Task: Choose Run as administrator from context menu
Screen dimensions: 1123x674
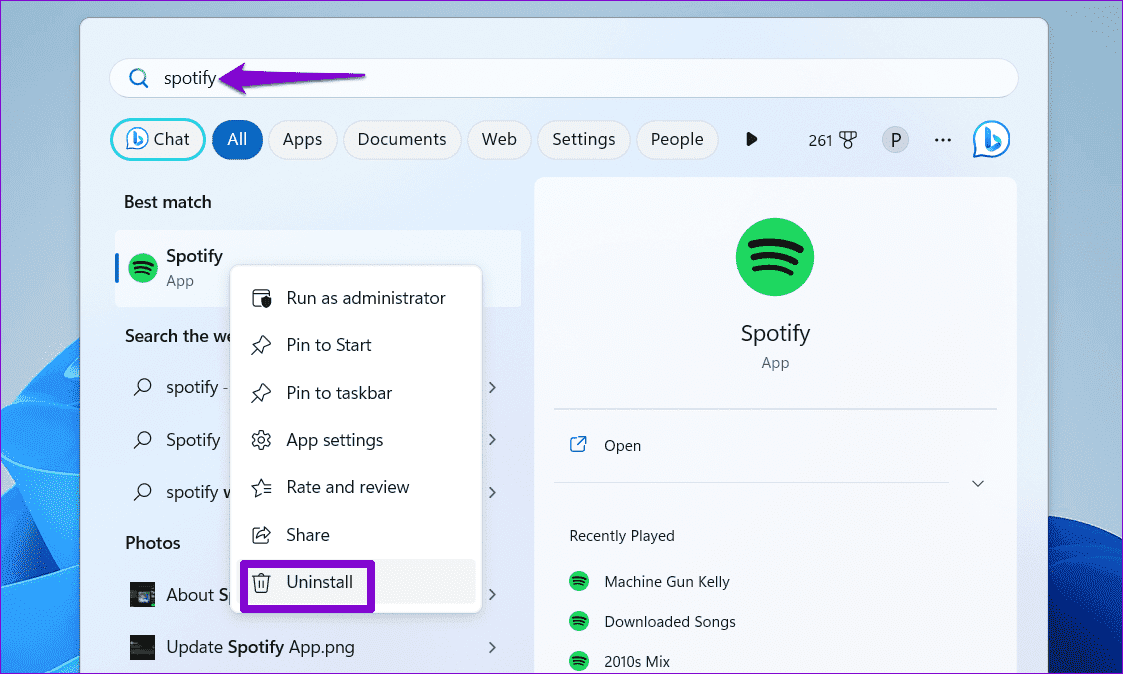Action: coord(356,298)
